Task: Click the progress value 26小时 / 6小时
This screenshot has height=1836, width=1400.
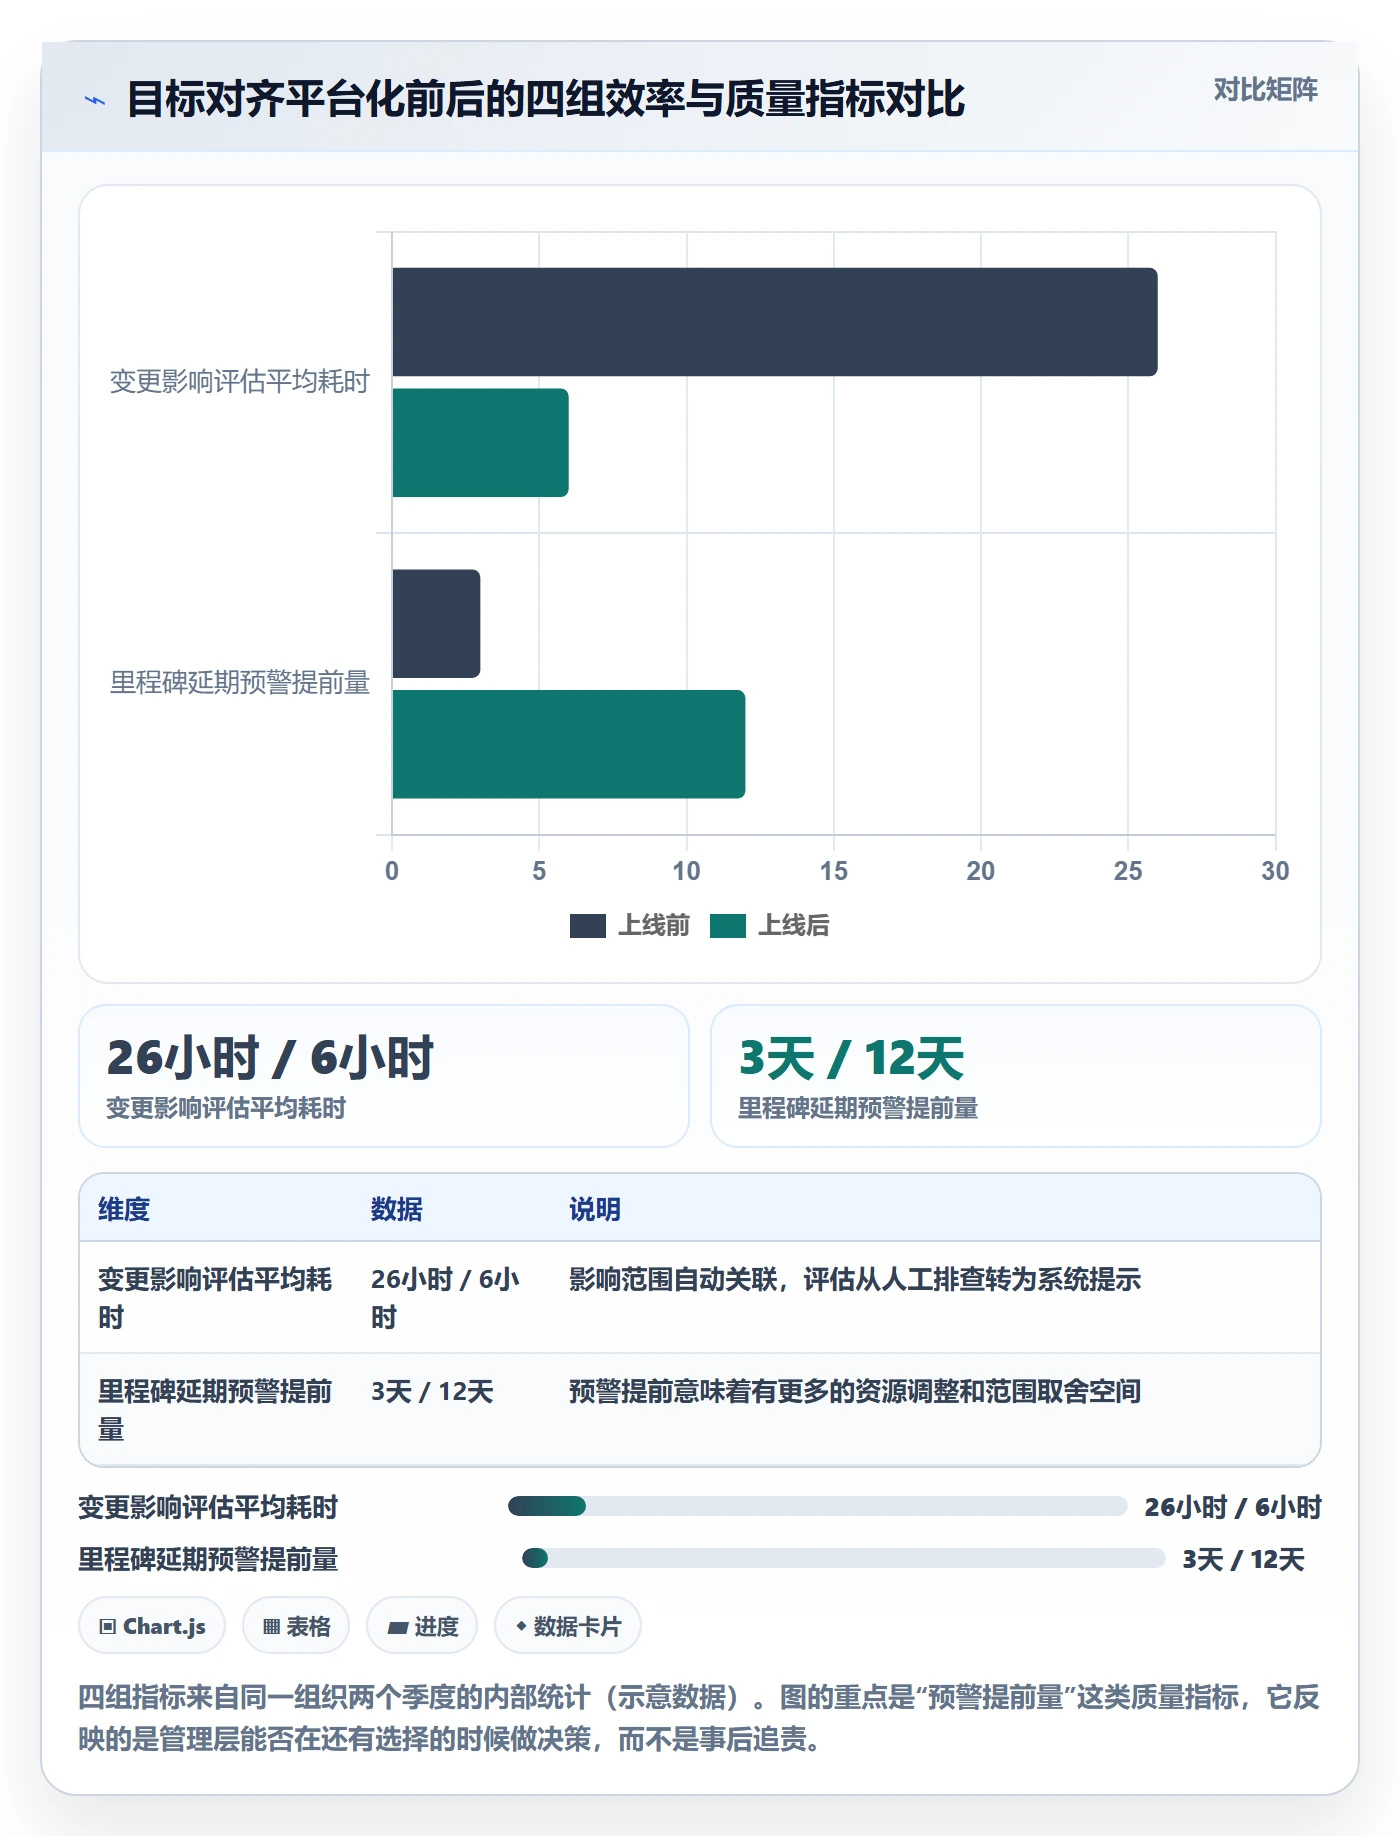Action: [x=1233, y=1507]
